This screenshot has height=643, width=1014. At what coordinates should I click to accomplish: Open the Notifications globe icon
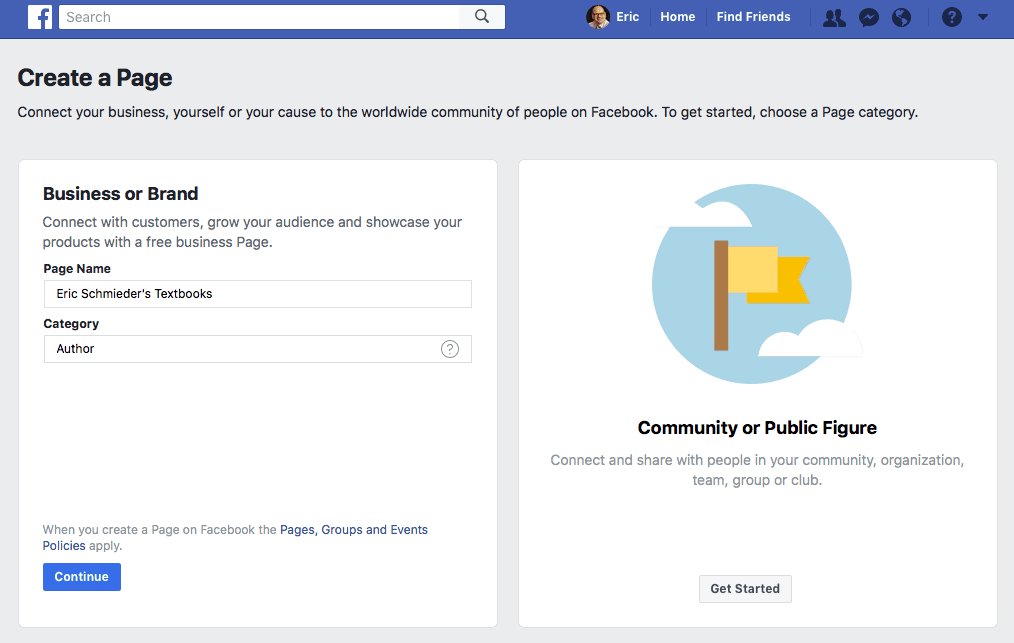[901, 17]
